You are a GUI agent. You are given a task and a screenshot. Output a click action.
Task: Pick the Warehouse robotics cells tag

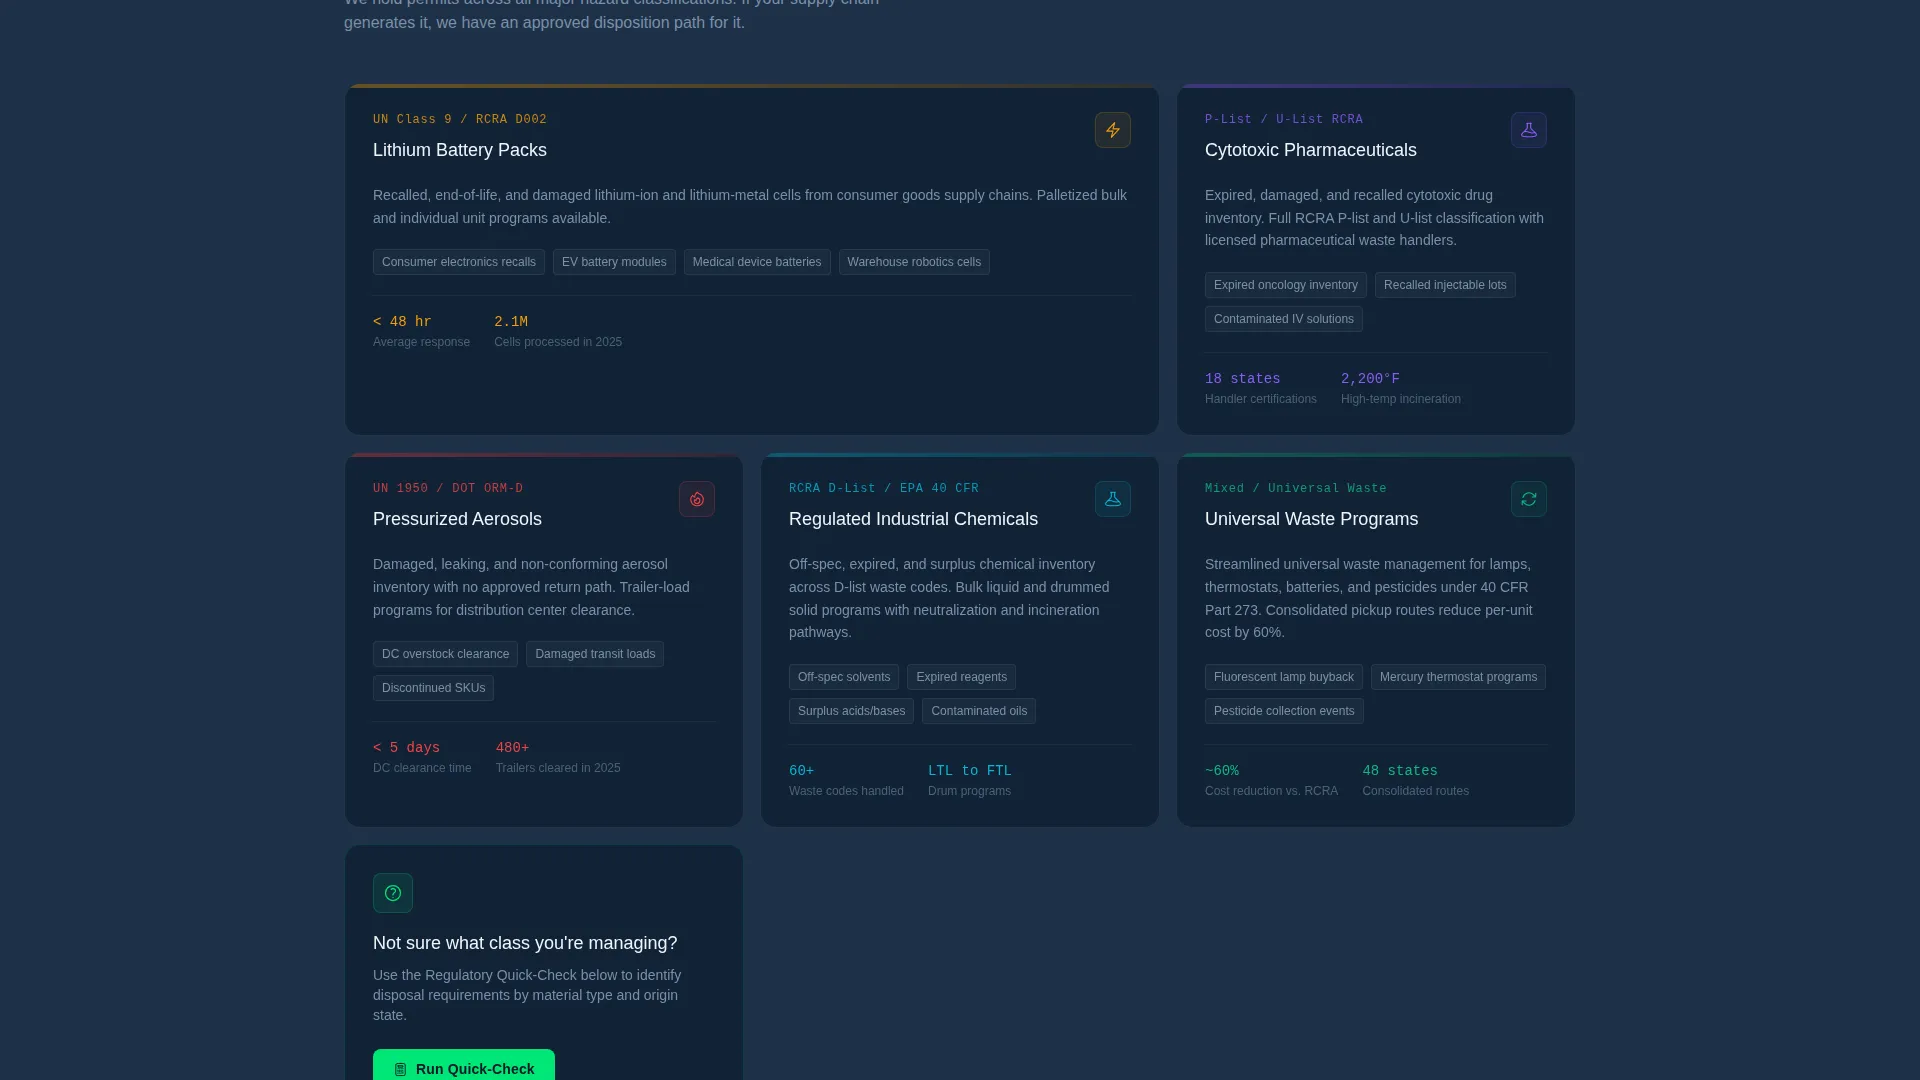pos(914,262)
